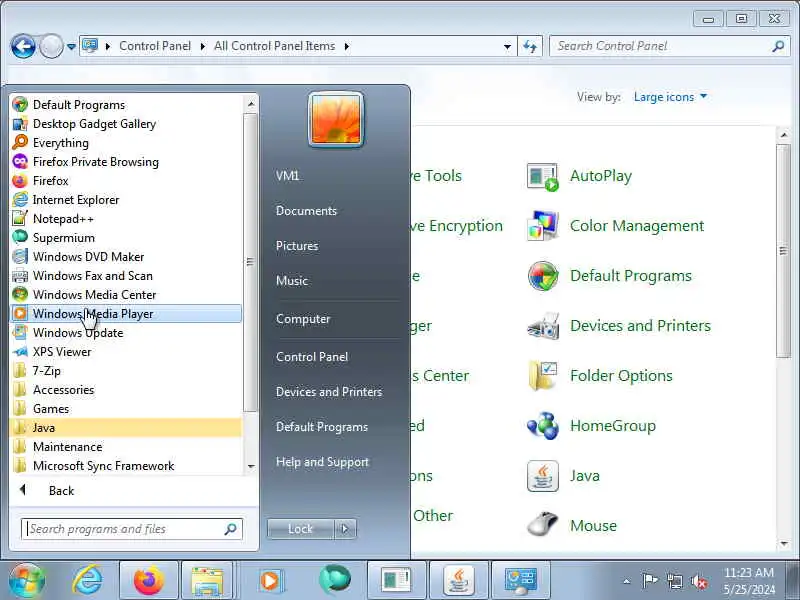Open Pictures from Start menu
800x600 pixels.
297,246
